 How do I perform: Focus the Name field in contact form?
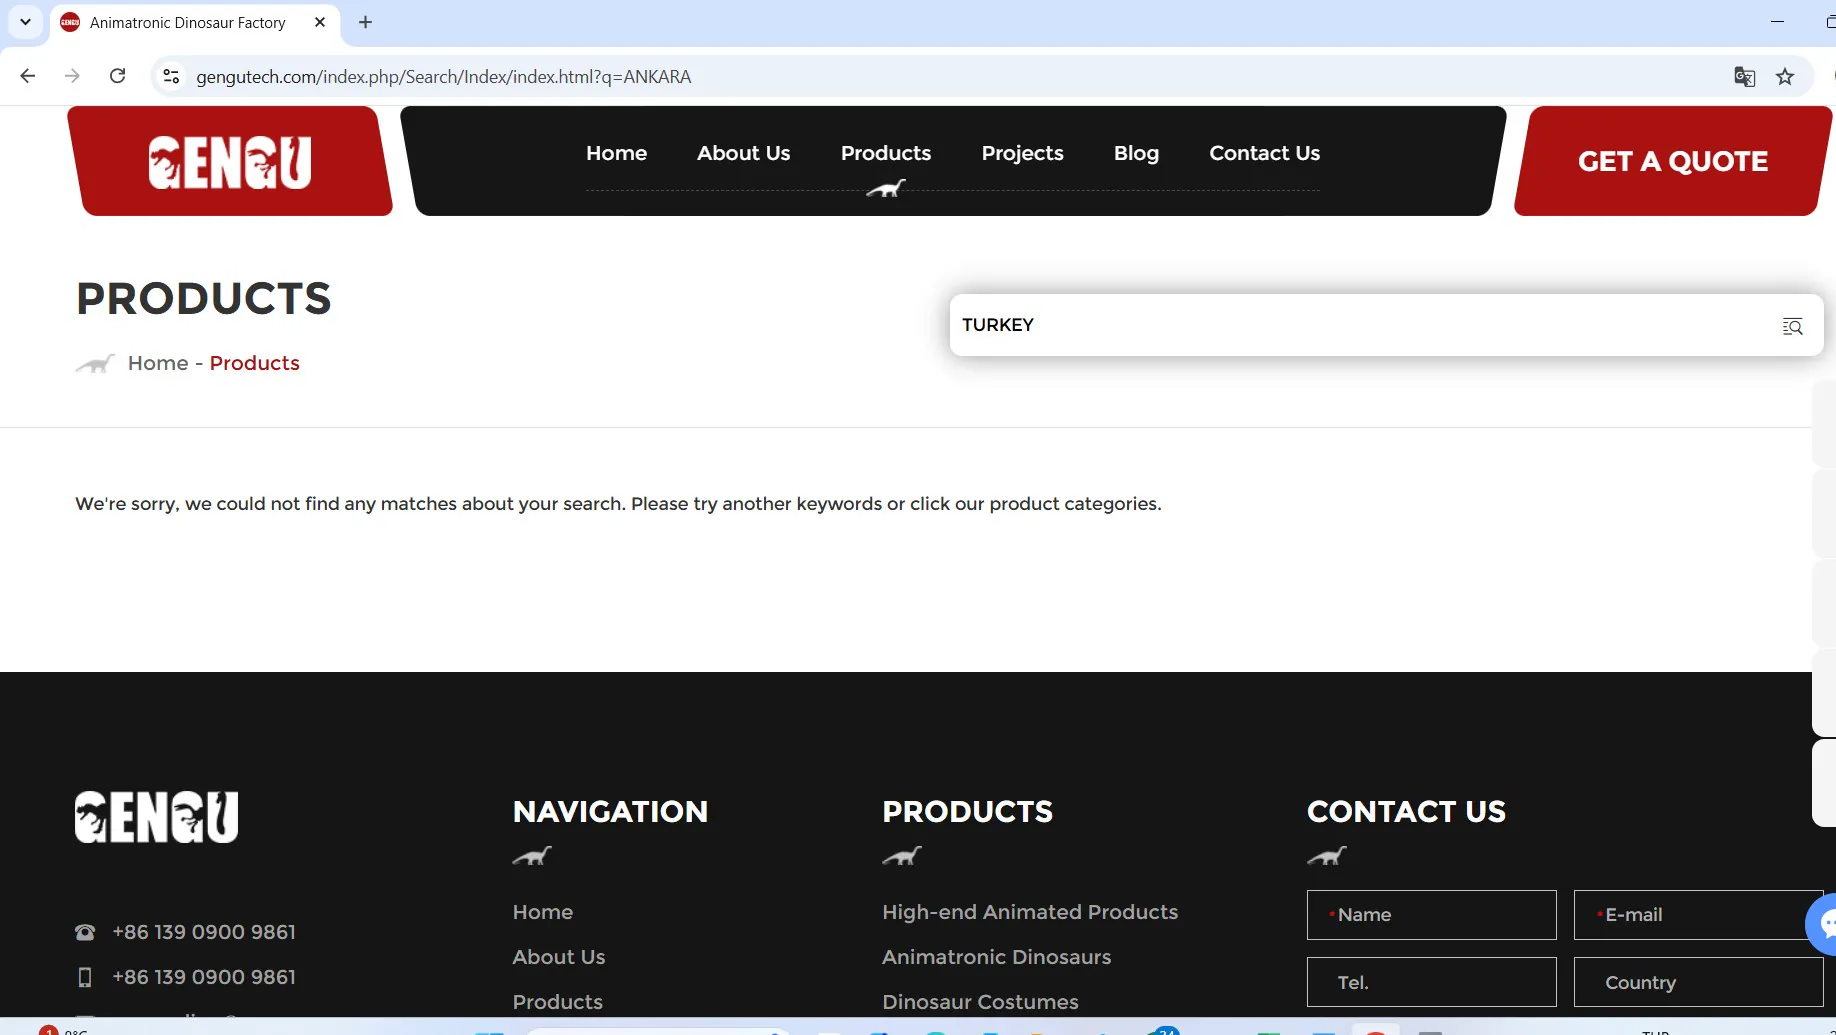pos(1431,915)
